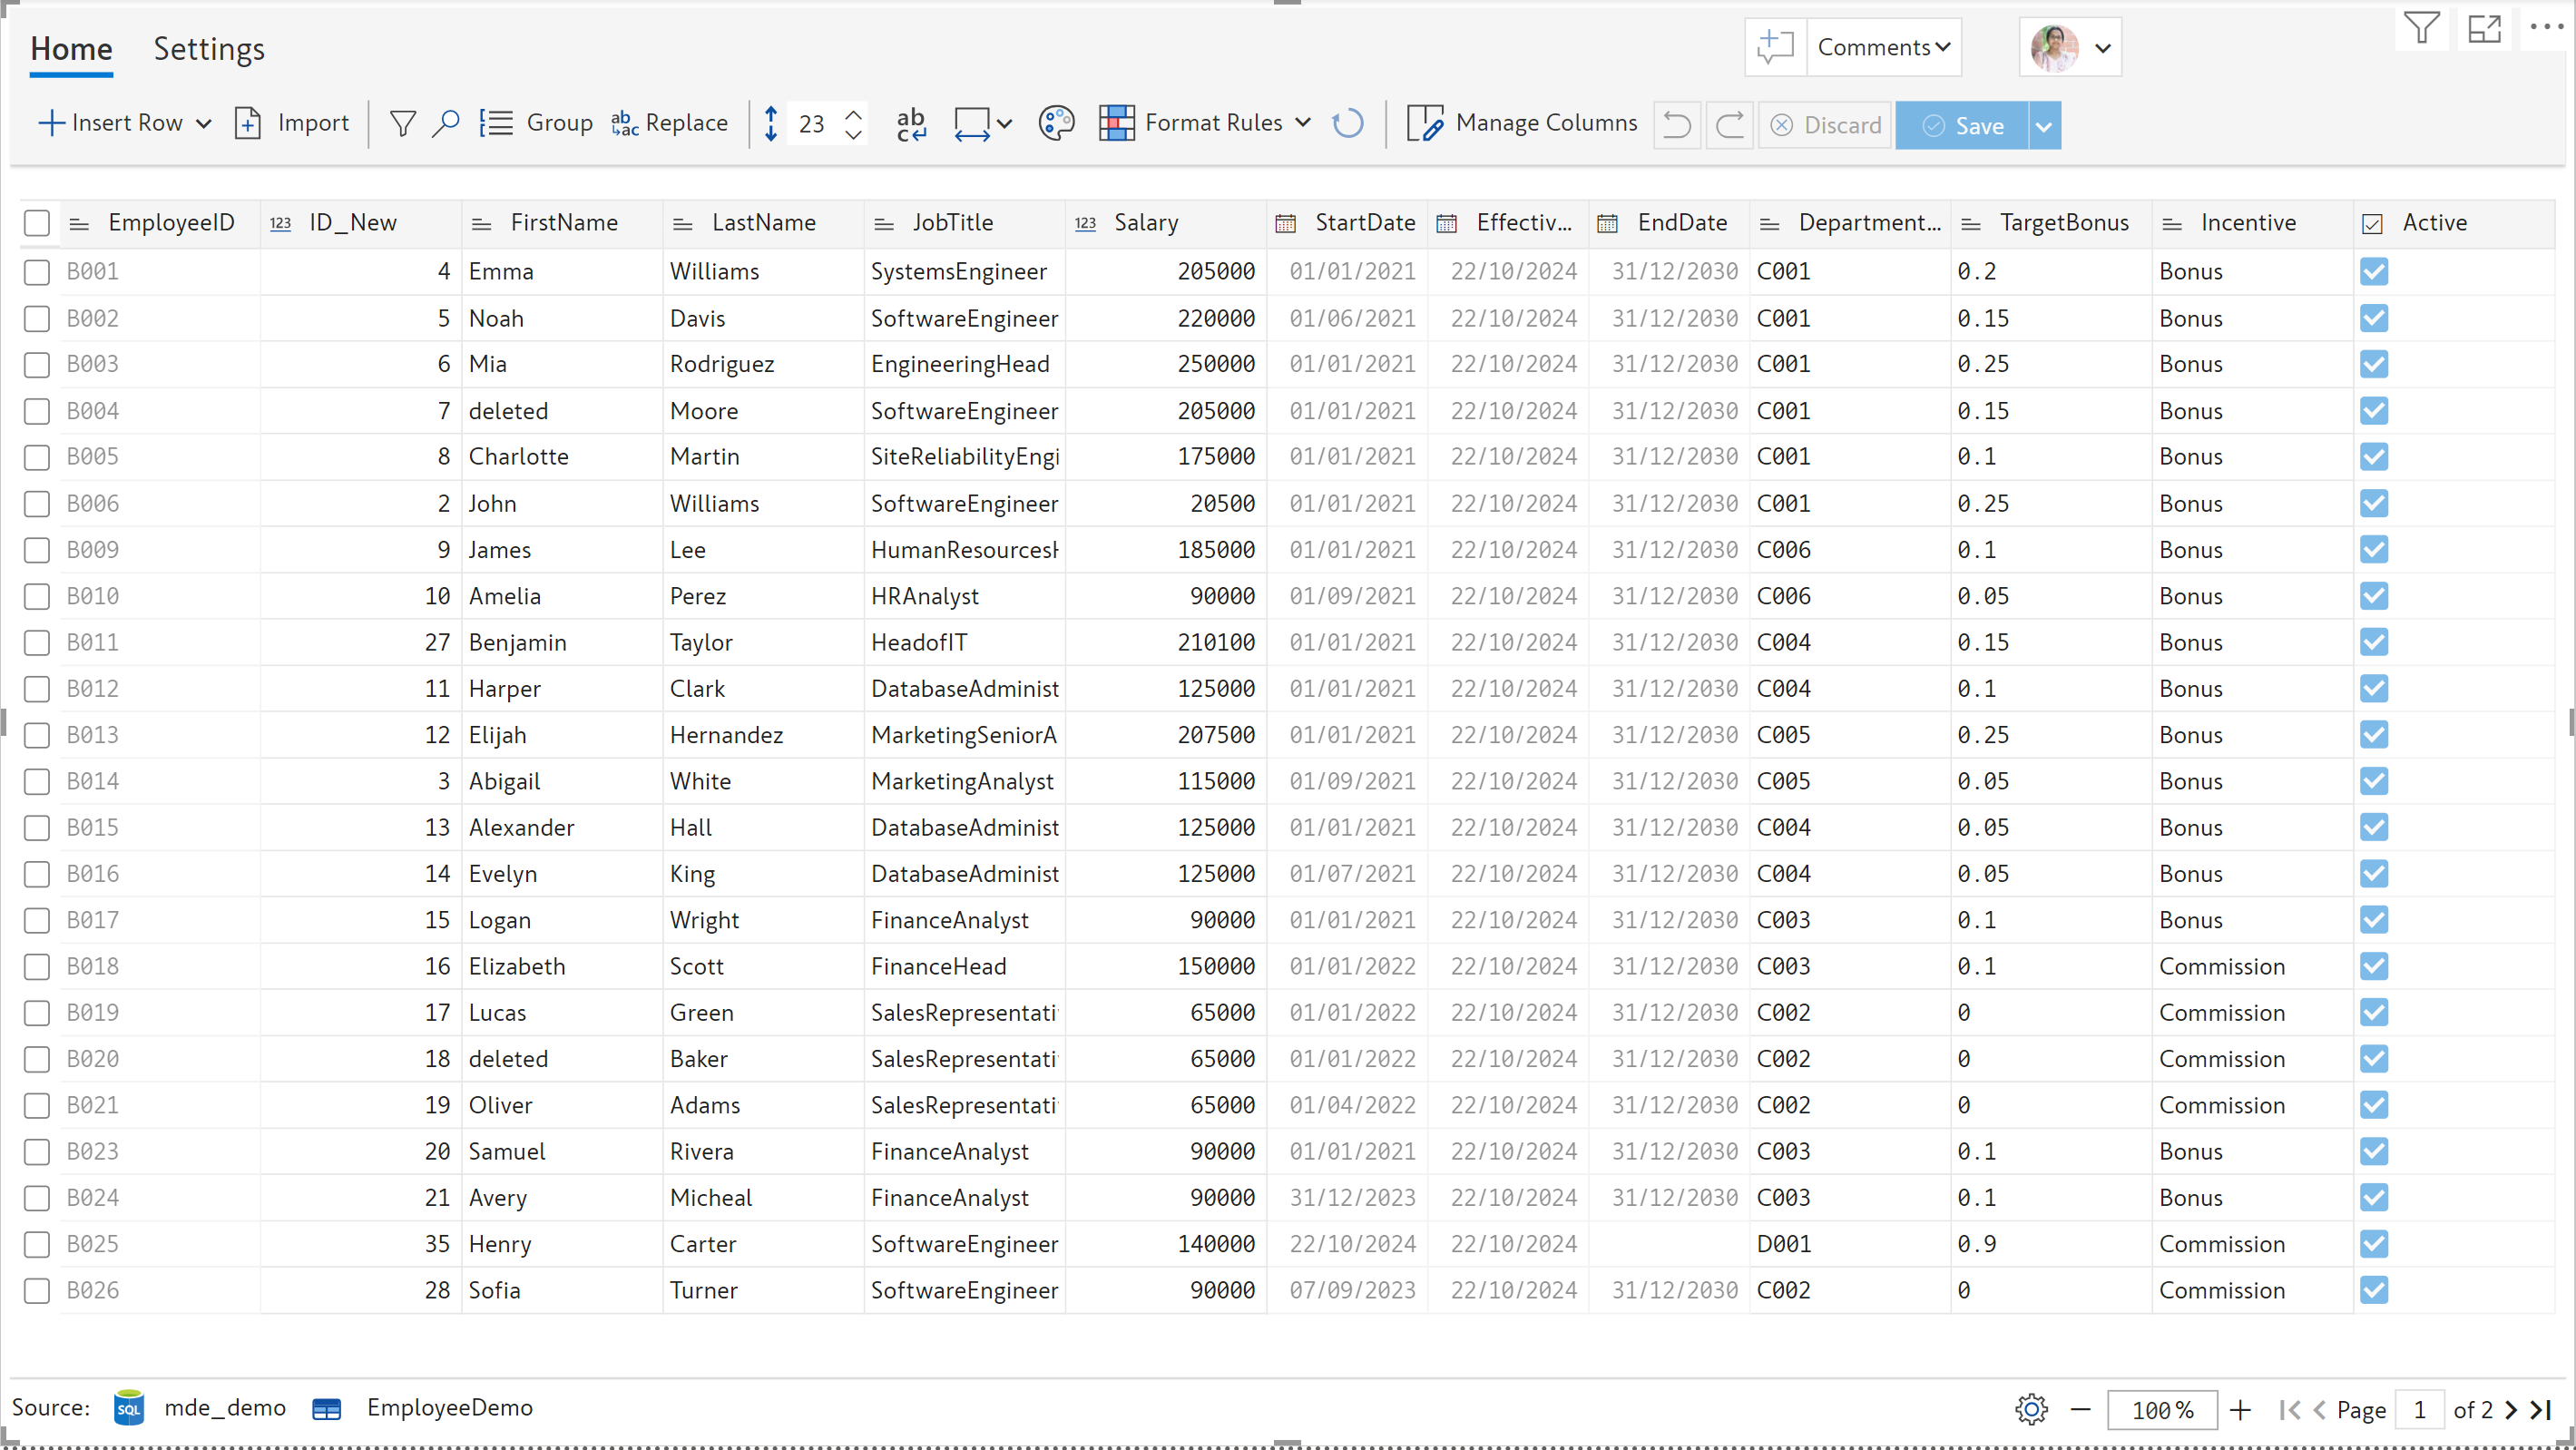2576x1450 pixels.
Task: Uncheck Active checkbox for Emma Williams row
Action: coord(2373,271)
